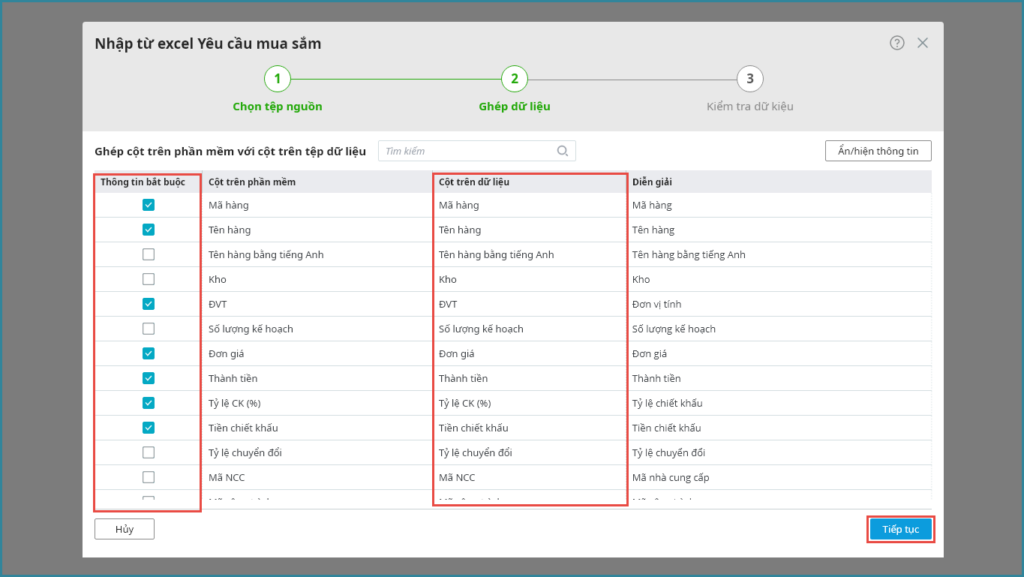
Task: Open data column cell for Tỷ lệ CK (%)
Action: click(x=530, y=403)
